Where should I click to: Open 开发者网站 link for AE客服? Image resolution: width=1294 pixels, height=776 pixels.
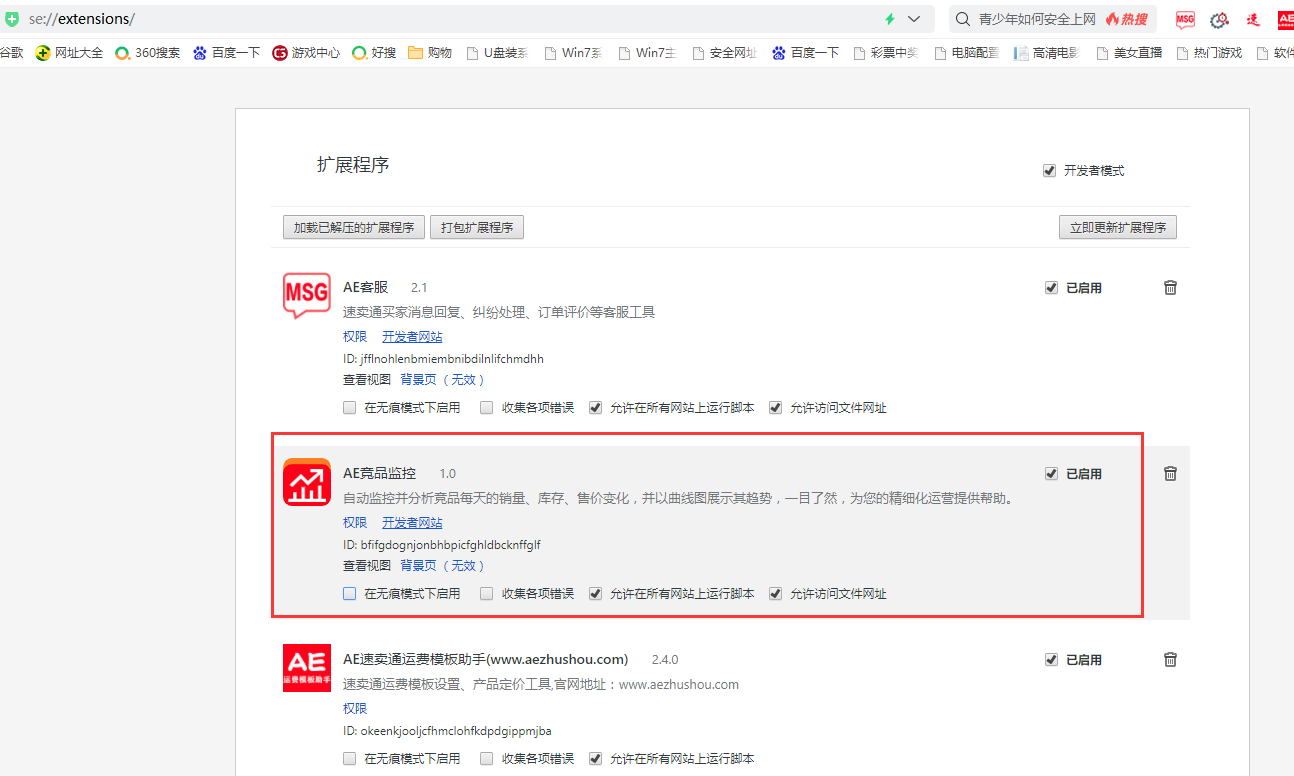pyautogui.click(x=412, y=337)
